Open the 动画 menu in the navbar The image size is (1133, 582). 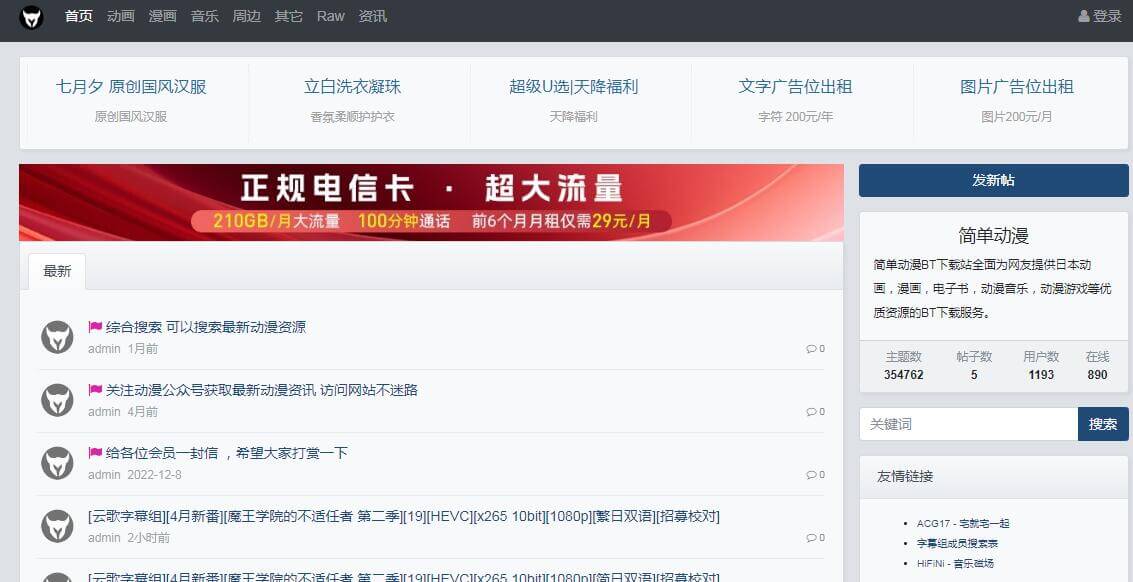pos(121,17)
